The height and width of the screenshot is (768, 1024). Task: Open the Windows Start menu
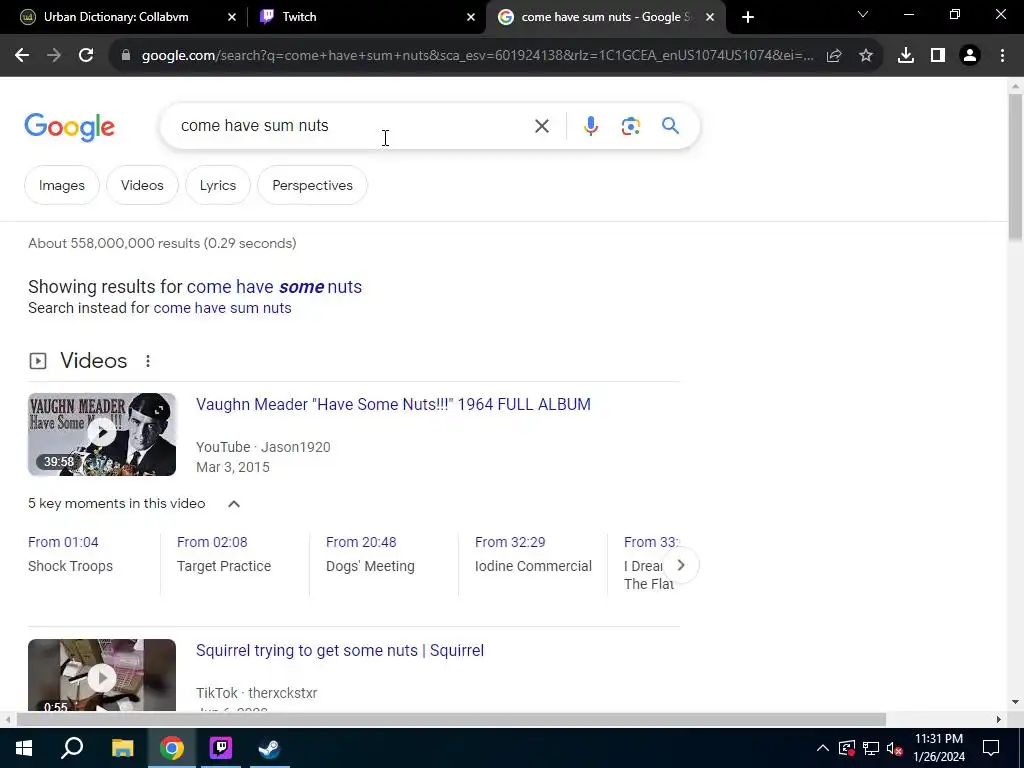click(24, 748)
